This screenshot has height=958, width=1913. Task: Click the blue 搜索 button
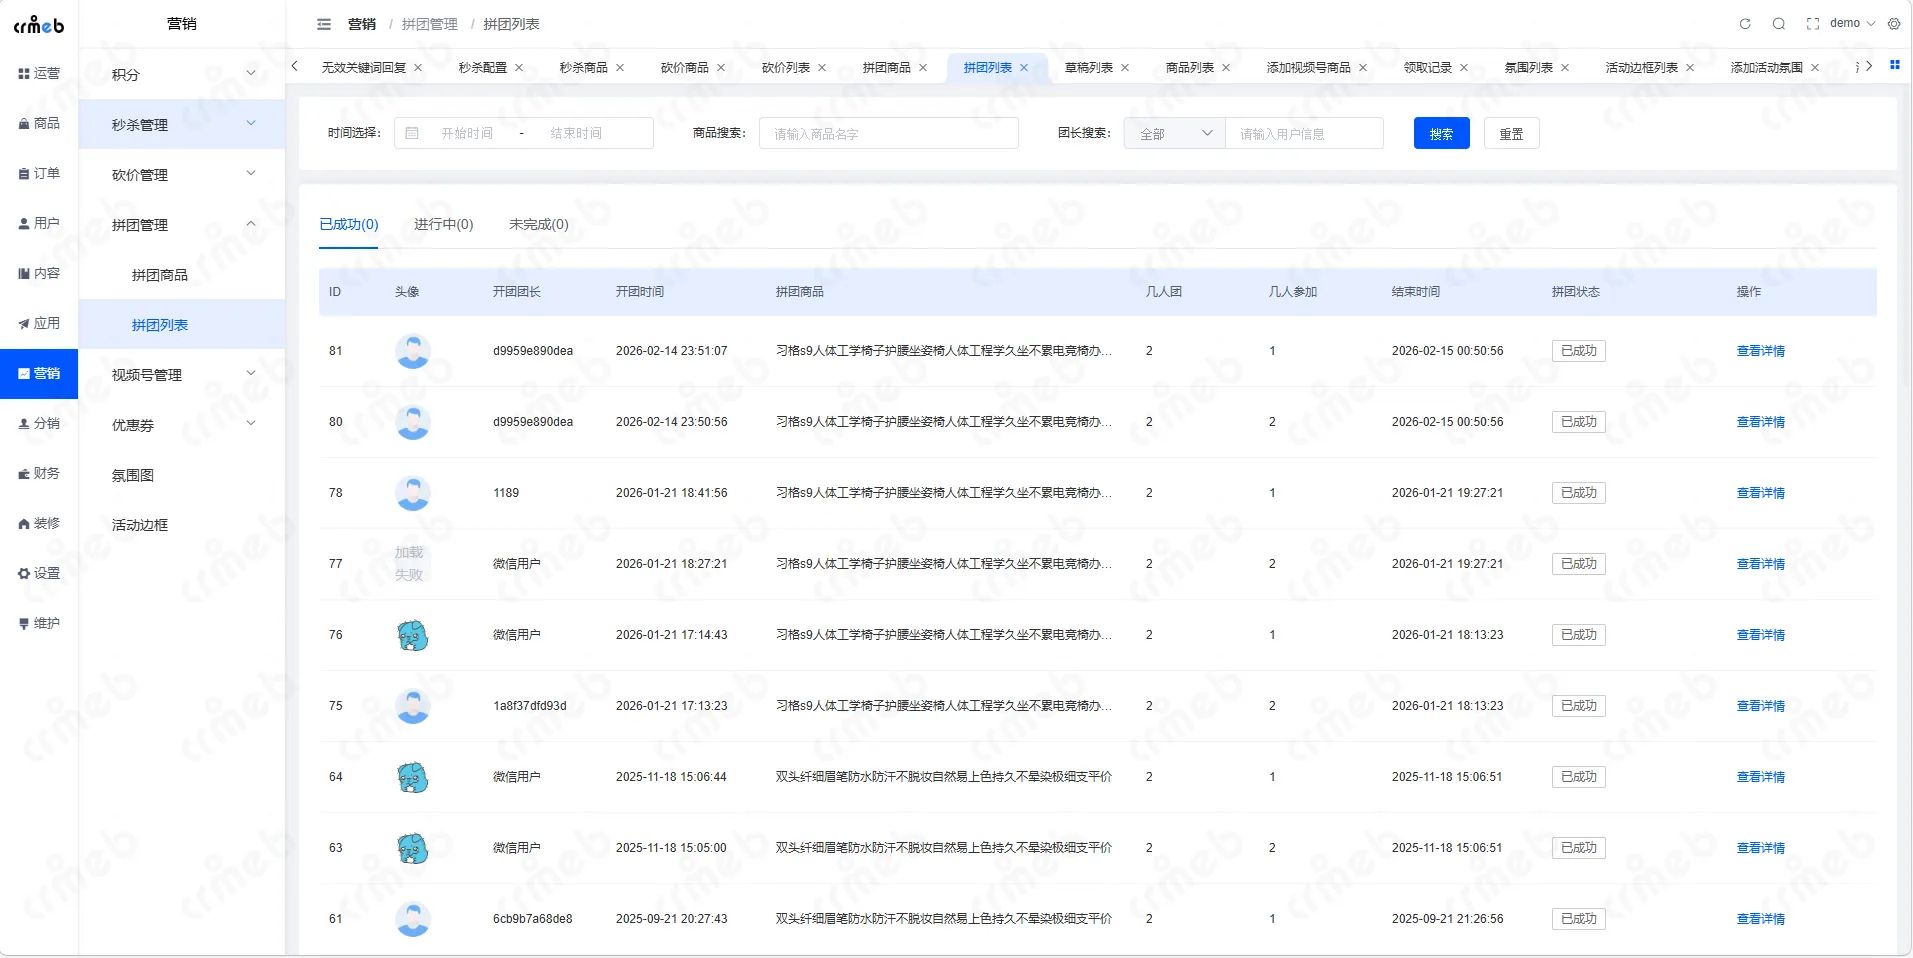(x=1441, y=133)
